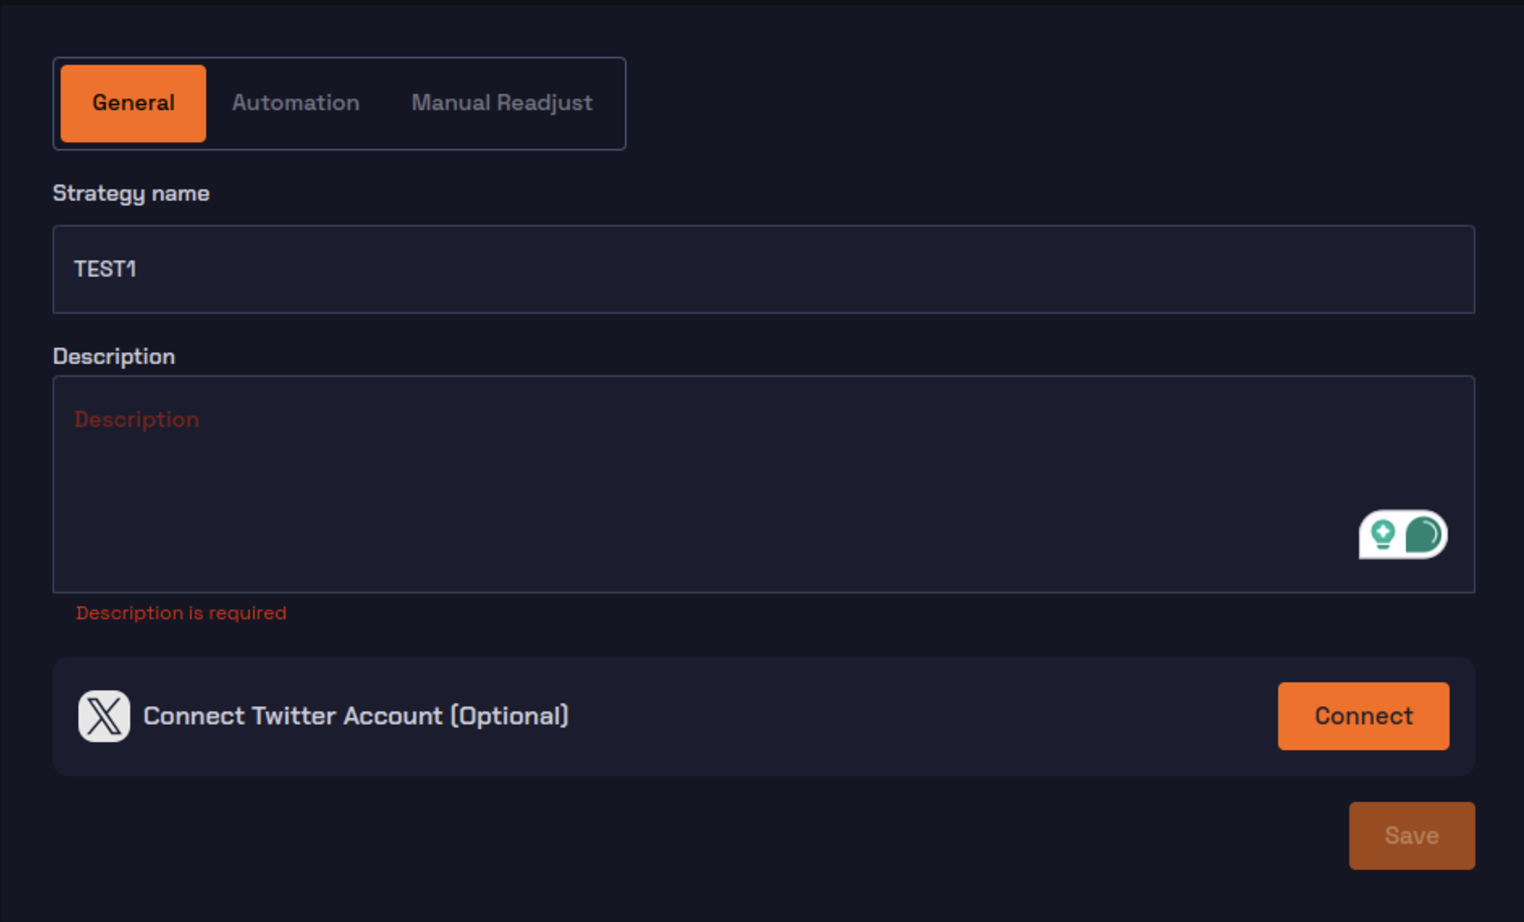Click the X Twitter logo icon
Image resolution: width=1524 pixels, height=922 pixels.
click(104, 716)
